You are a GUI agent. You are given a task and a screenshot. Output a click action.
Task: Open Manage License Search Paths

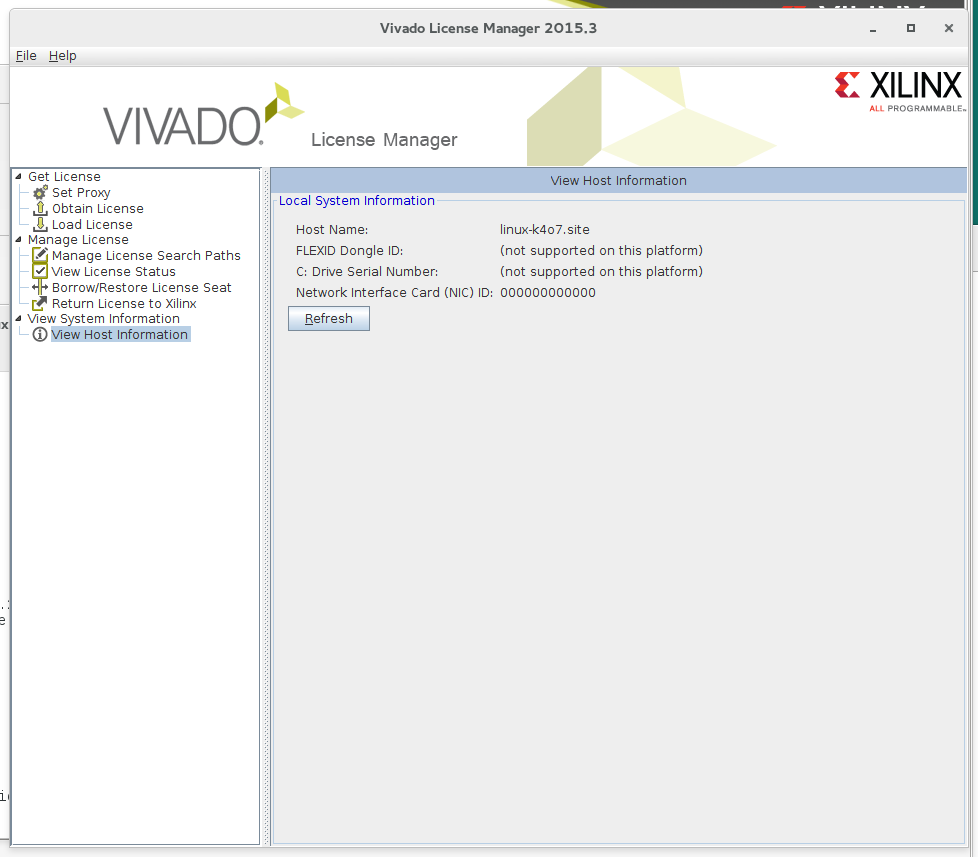(146, 255)
